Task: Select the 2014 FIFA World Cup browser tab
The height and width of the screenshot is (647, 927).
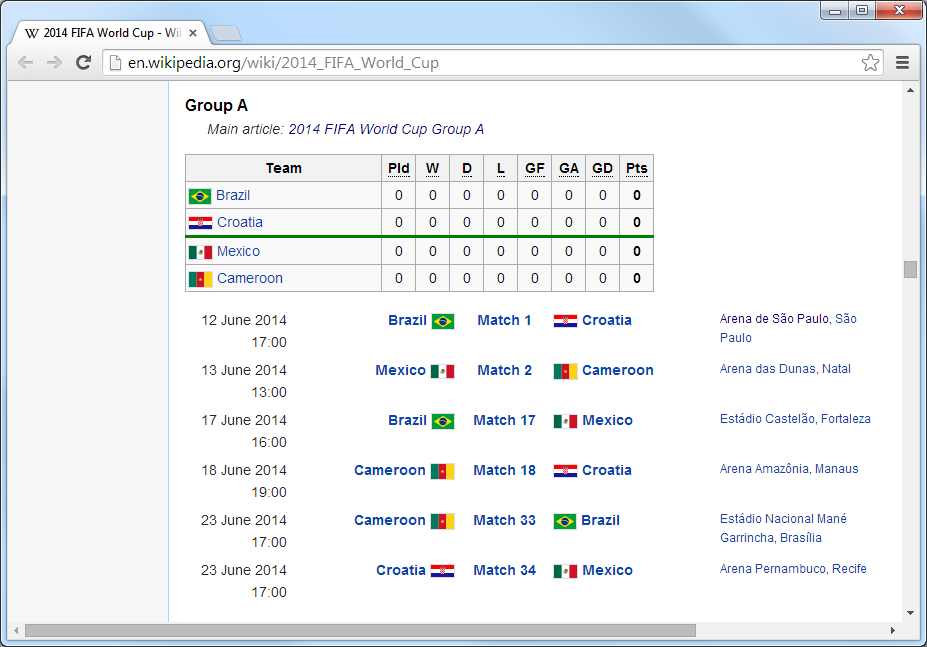Action: pos(109,33)
